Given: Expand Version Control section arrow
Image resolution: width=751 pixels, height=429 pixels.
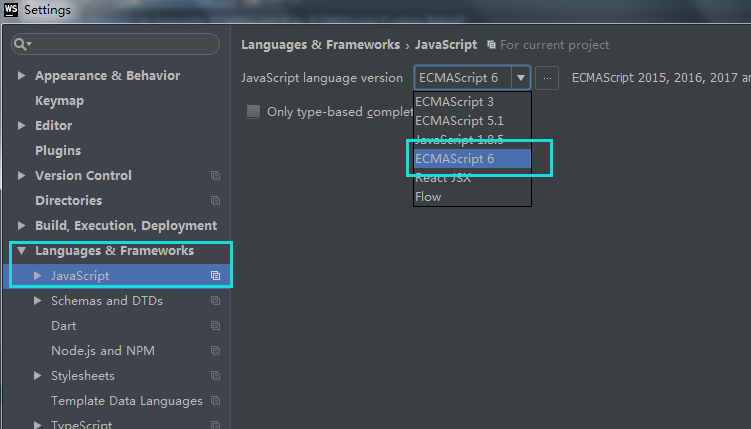Looking at the screenshot, I should click(x=22, y=175).
